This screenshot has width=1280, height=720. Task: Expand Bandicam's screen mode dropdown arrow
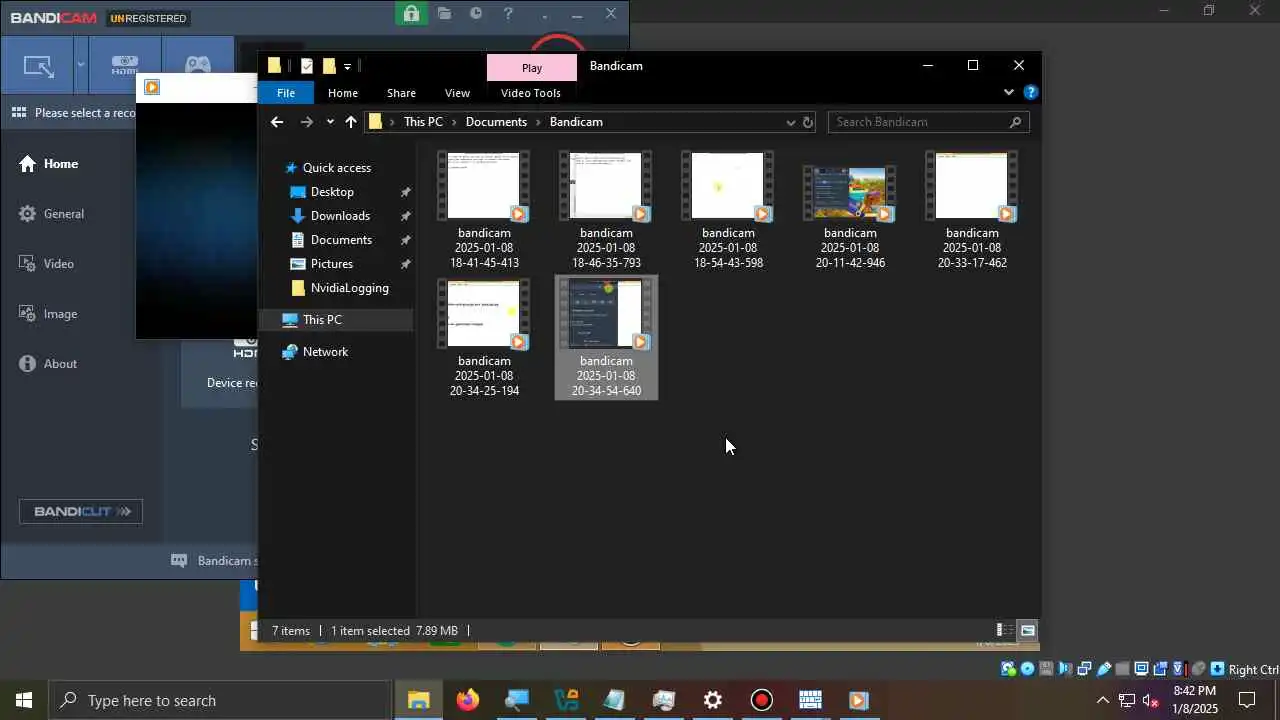tap(80, 67)
